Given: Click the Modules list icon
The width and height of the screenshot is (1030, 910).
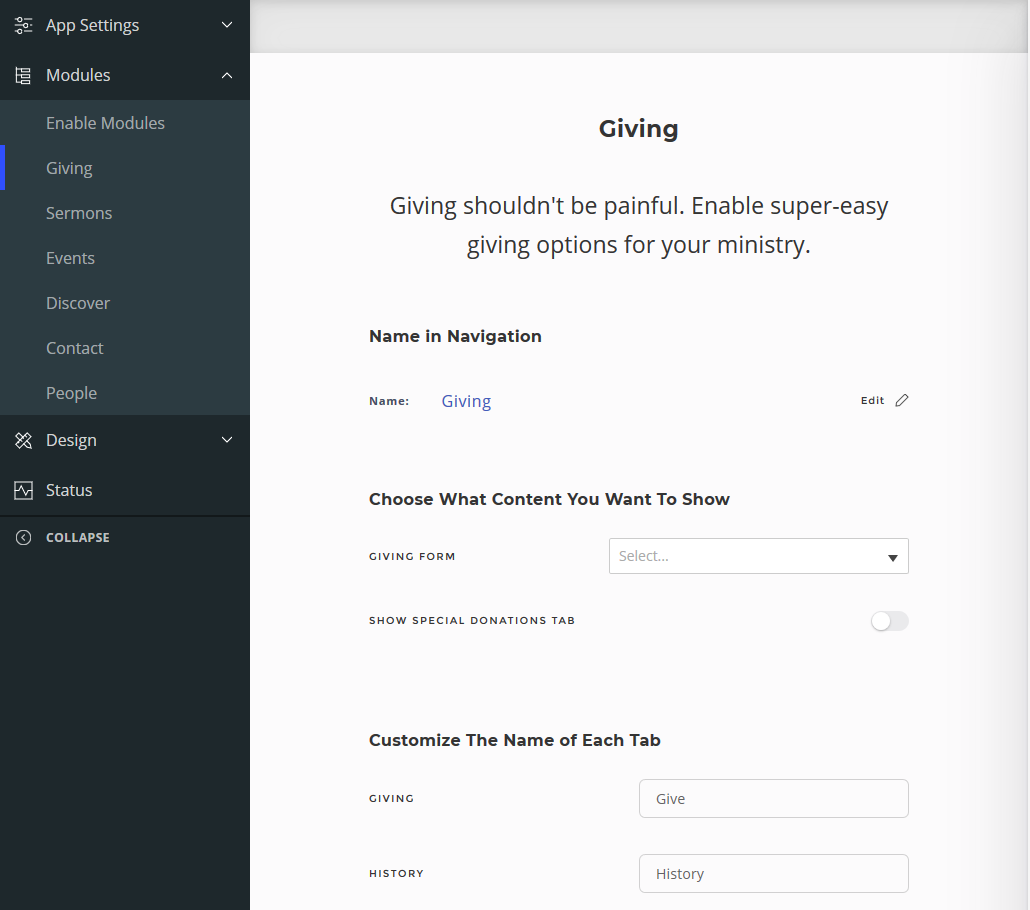Looking at the screenshot, I should [23, 76].
